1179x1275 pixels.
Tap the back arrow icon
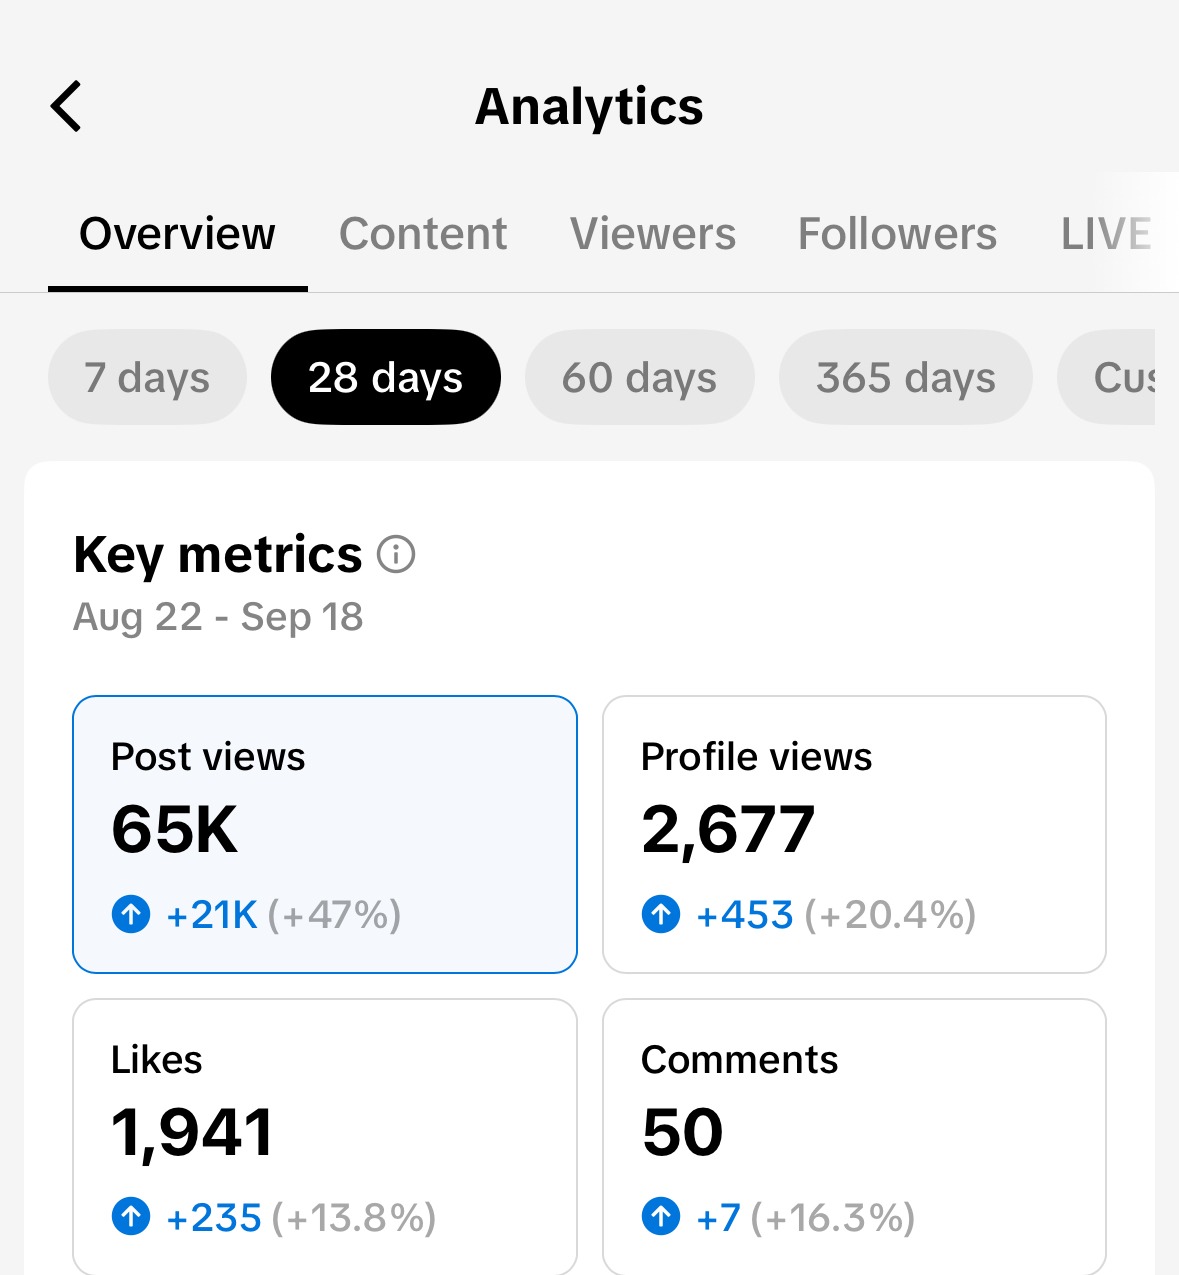point(66,107)
